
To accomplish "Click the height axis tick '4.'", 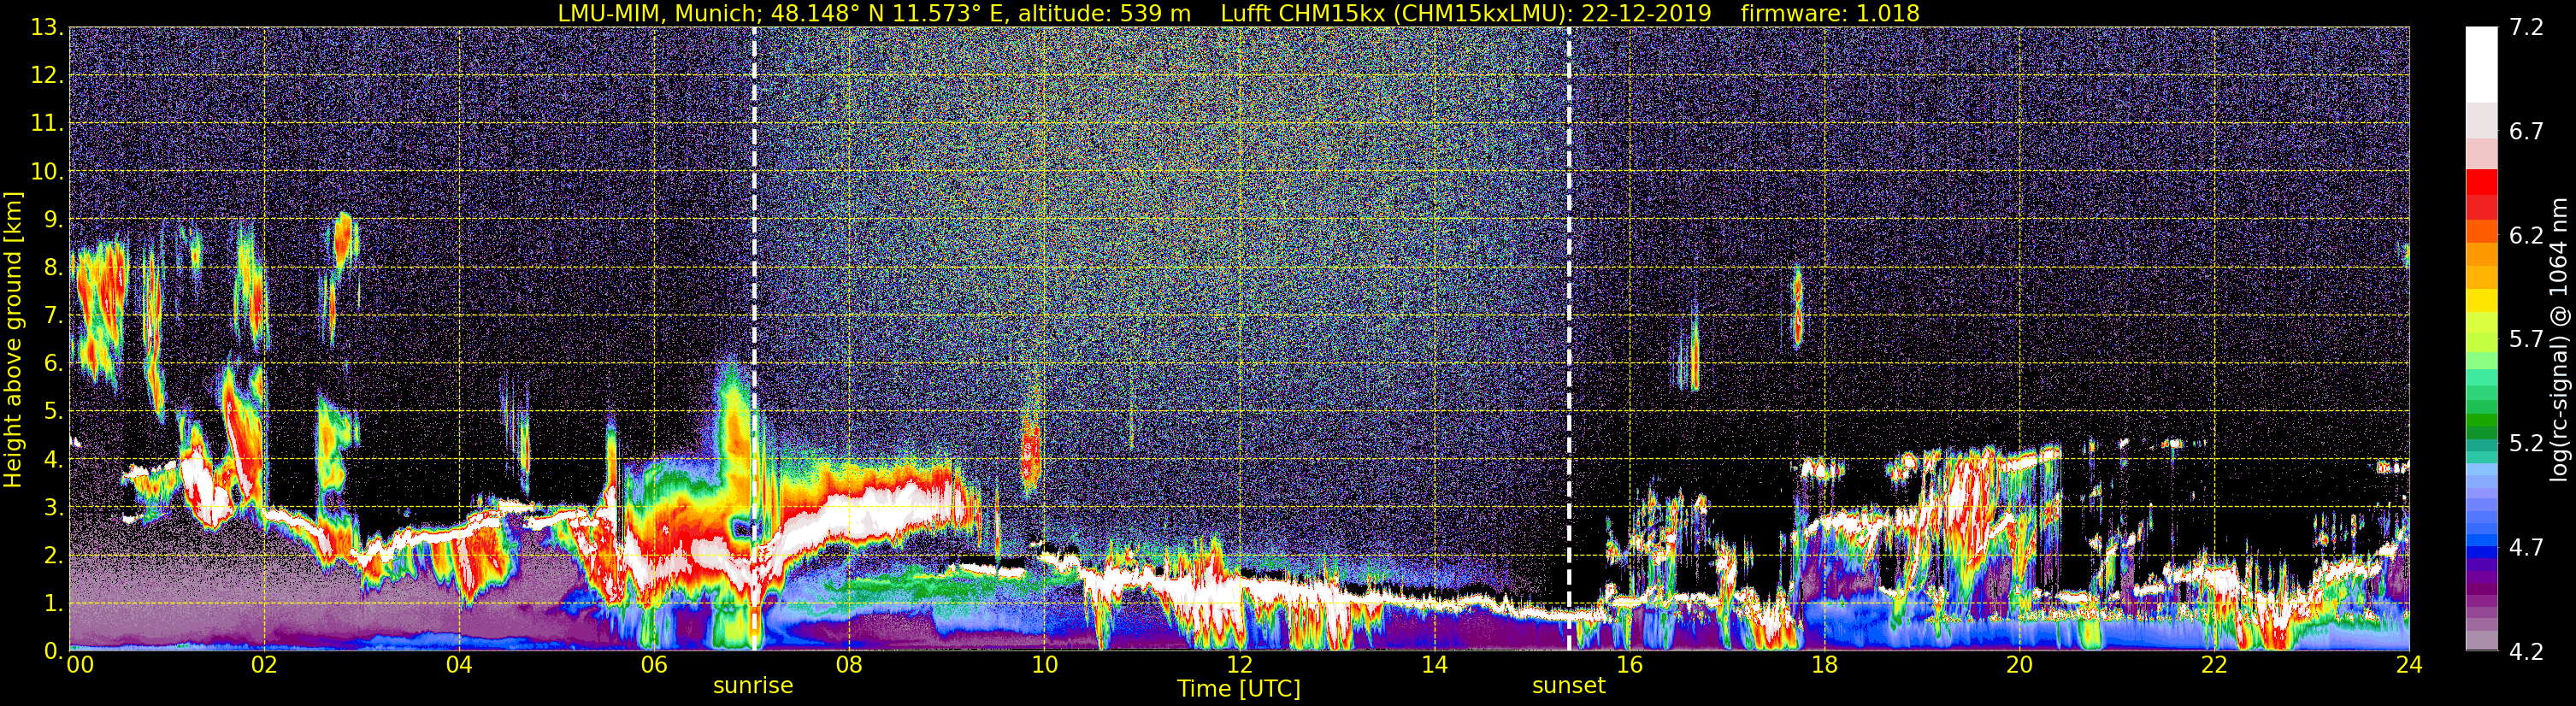I will [53, 459].
